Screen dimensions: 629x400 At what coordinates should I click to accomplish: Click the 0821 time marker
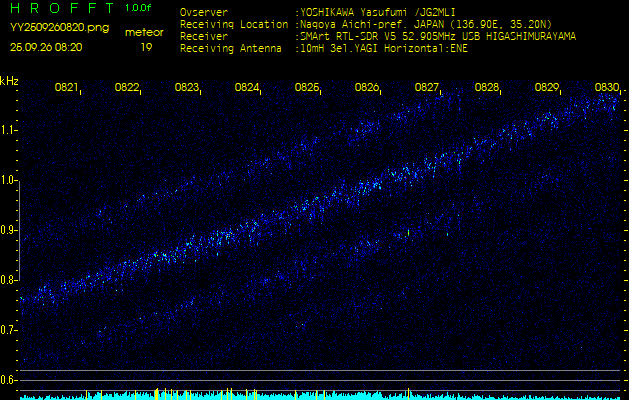[x=67, y=88]
